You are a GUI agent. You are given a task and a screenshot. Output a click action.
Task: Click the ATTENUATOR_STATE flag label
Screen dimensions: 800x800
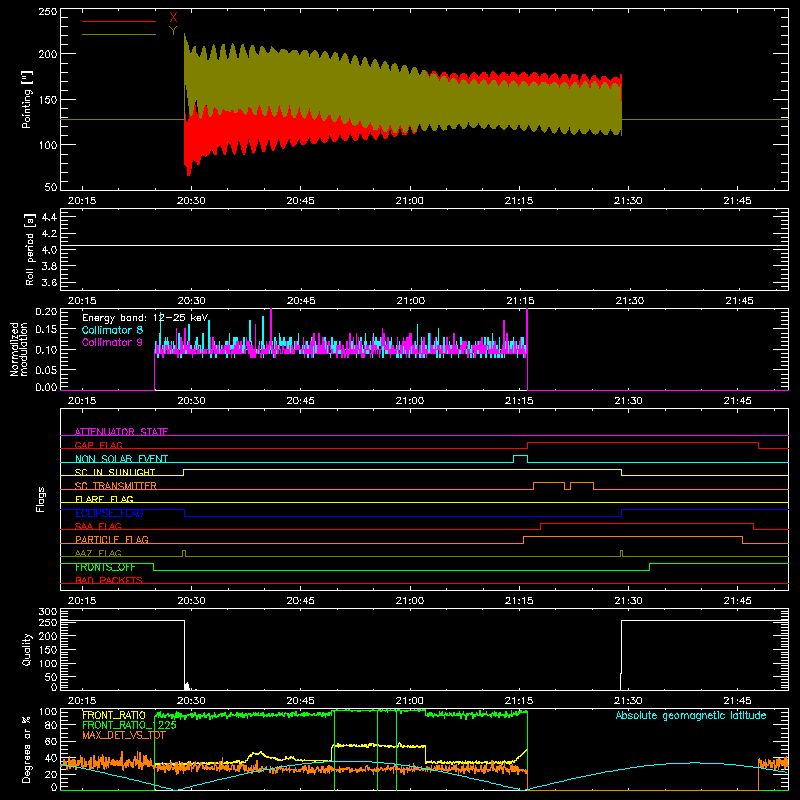coord(121,432)
